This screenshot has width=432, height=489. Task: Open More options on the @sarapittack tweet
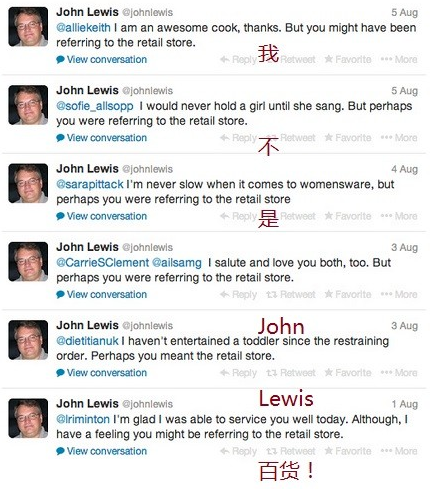coord(399,216)
